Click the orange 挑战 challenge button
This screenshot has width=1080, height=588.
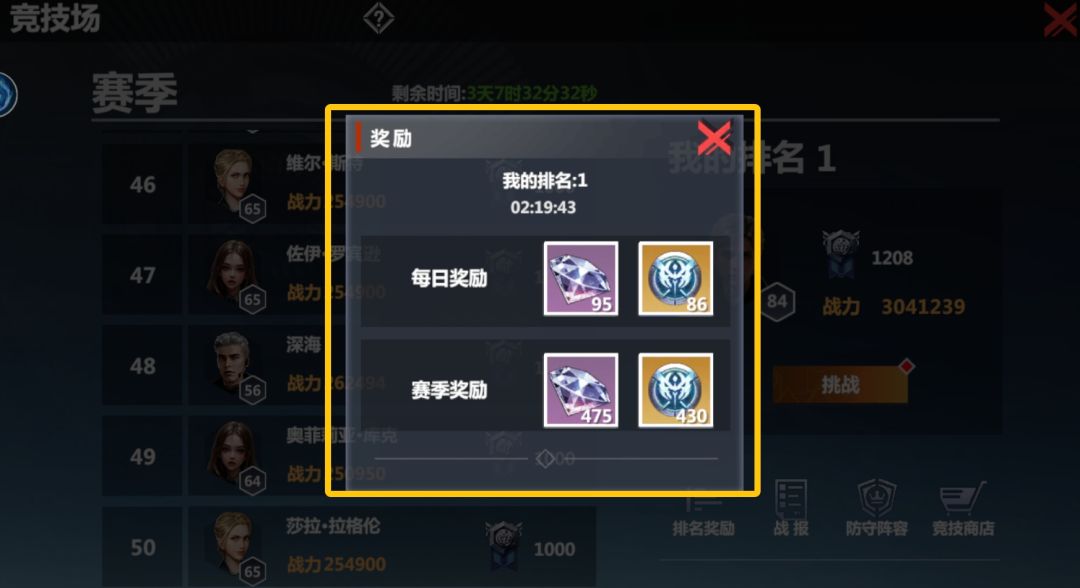coord(840,384)
